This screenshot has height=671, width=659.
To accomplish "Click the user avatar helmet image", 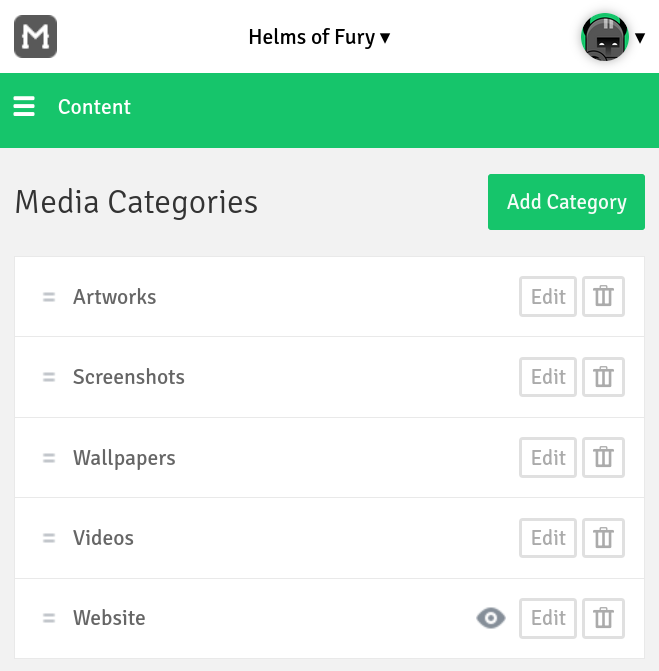I will 605,37.
